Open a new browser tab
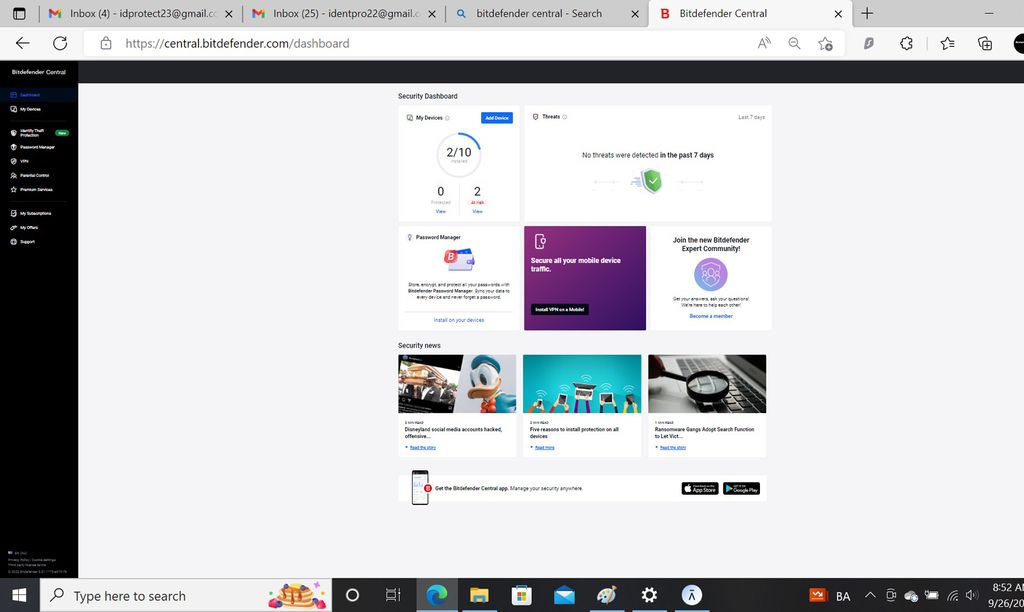This screenshot has height=612, width=1024. (x=866, y=13)
